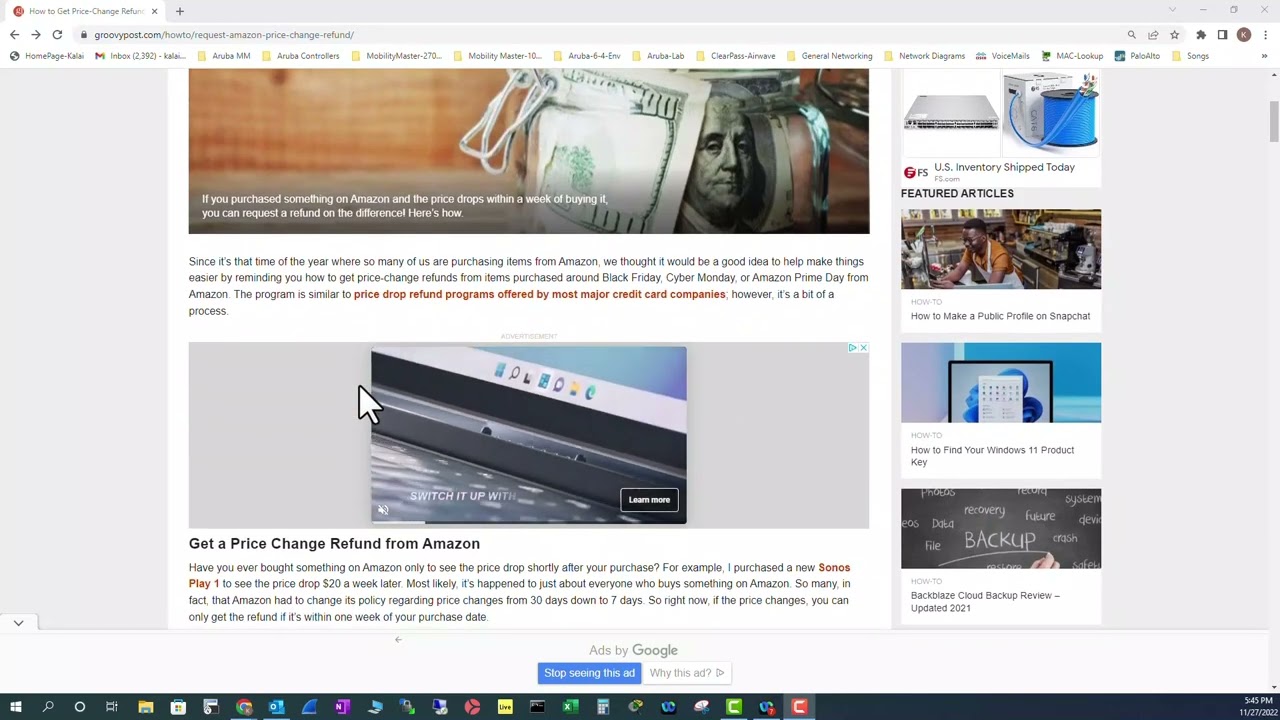Open a new browser tab
1280x720 pixels.
tap(180, 11)
